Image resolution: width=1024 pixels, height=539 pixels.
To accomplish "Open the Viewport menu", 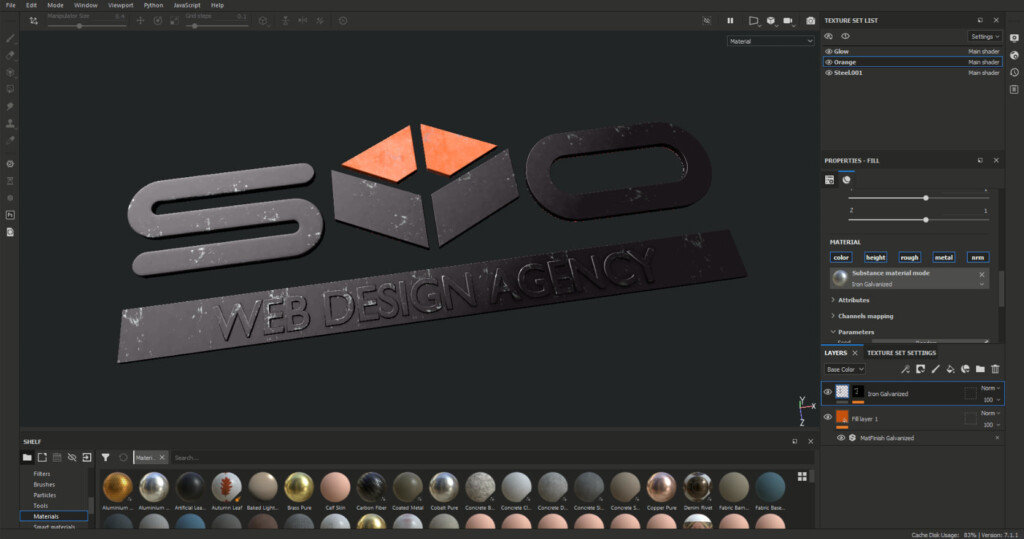I will (121, 5).
